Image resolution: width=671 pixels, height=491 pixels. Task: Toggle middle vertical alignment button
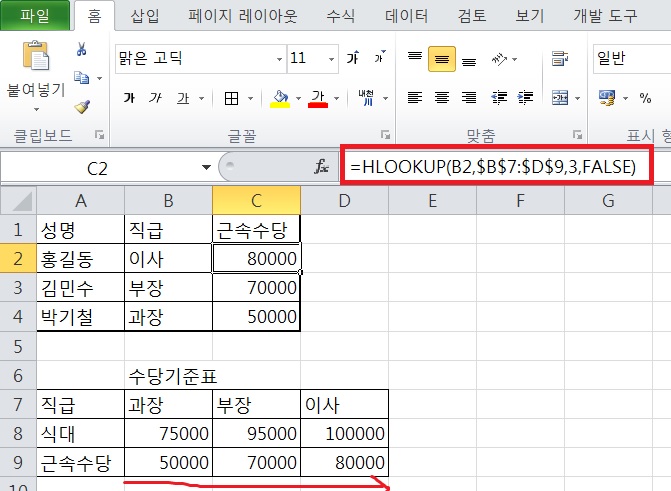click(442, 59)
